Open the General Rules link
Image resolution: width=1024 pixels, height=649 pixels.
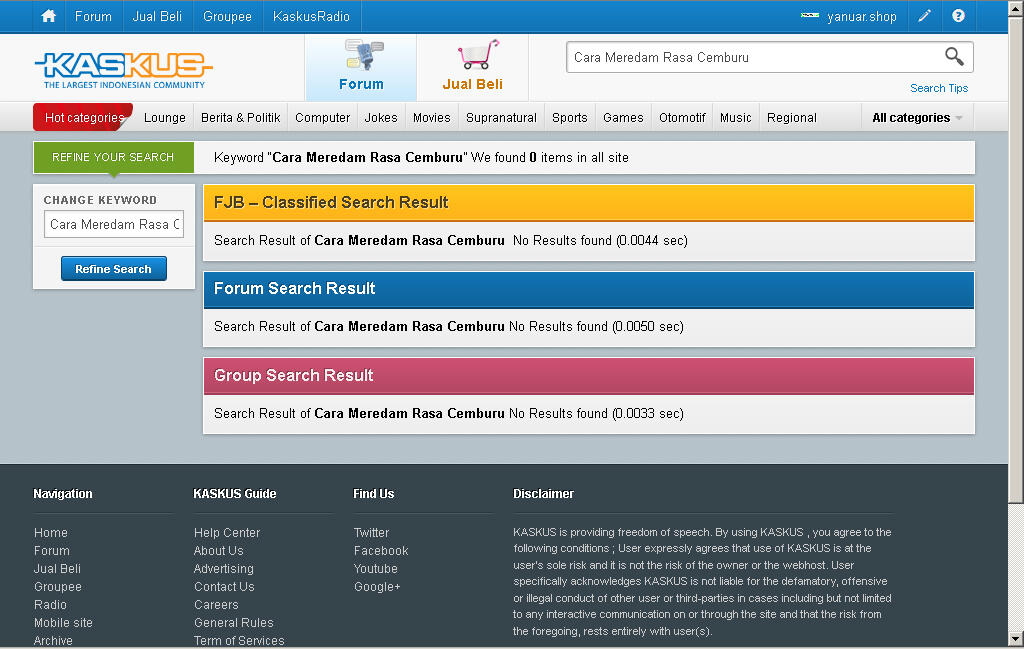coord(234,623)
